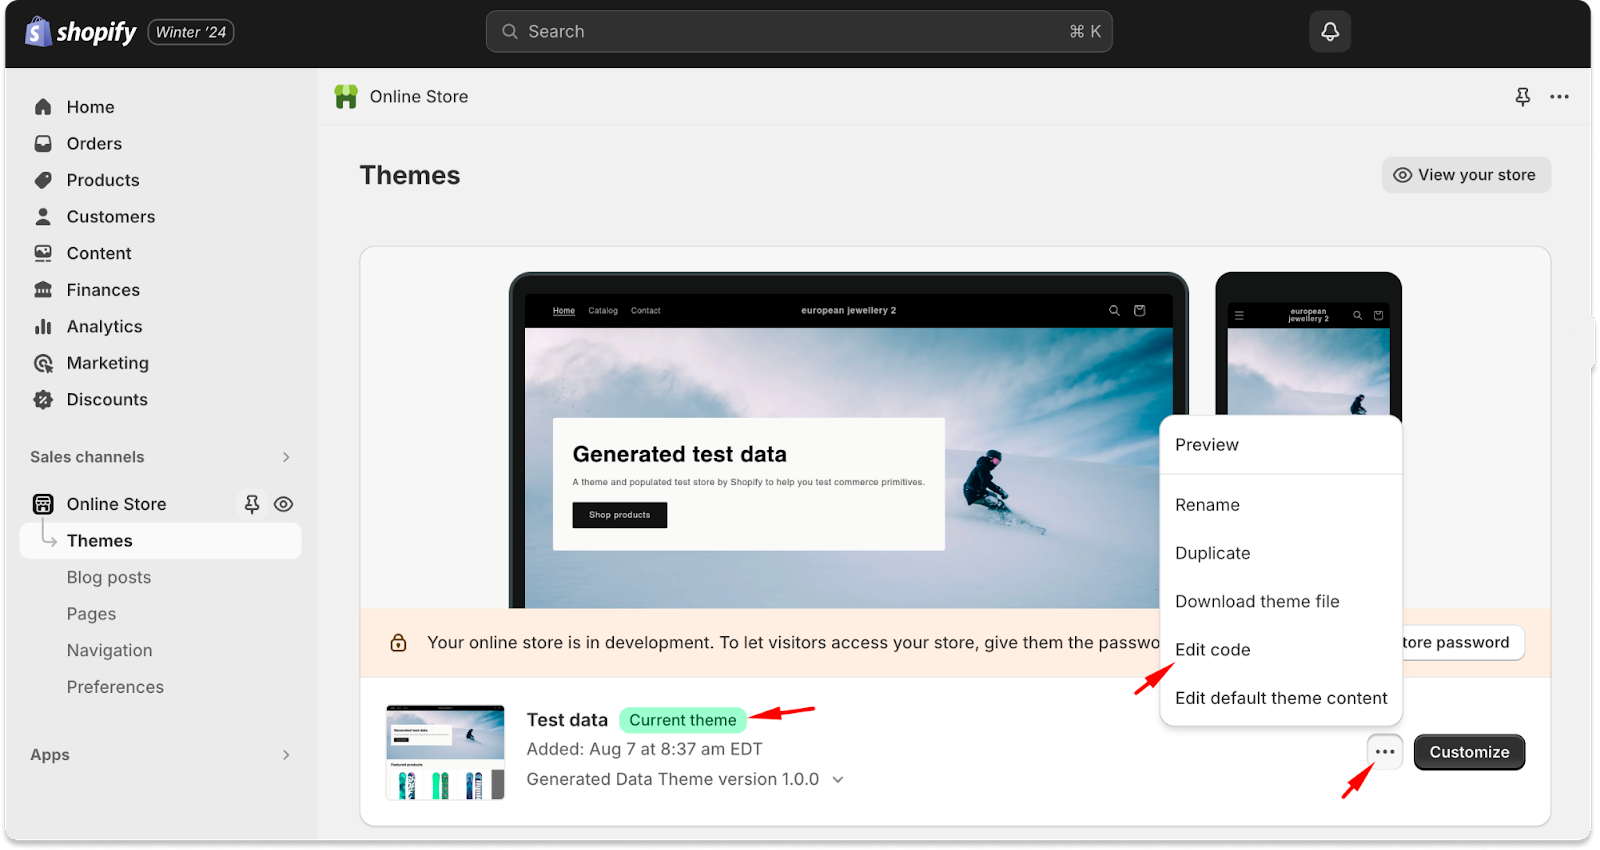Viewport: 1600px width, 850px height.
Task: Click the theme three-dots actions button
Action: pyautogui.click(x=1385, y=752)
